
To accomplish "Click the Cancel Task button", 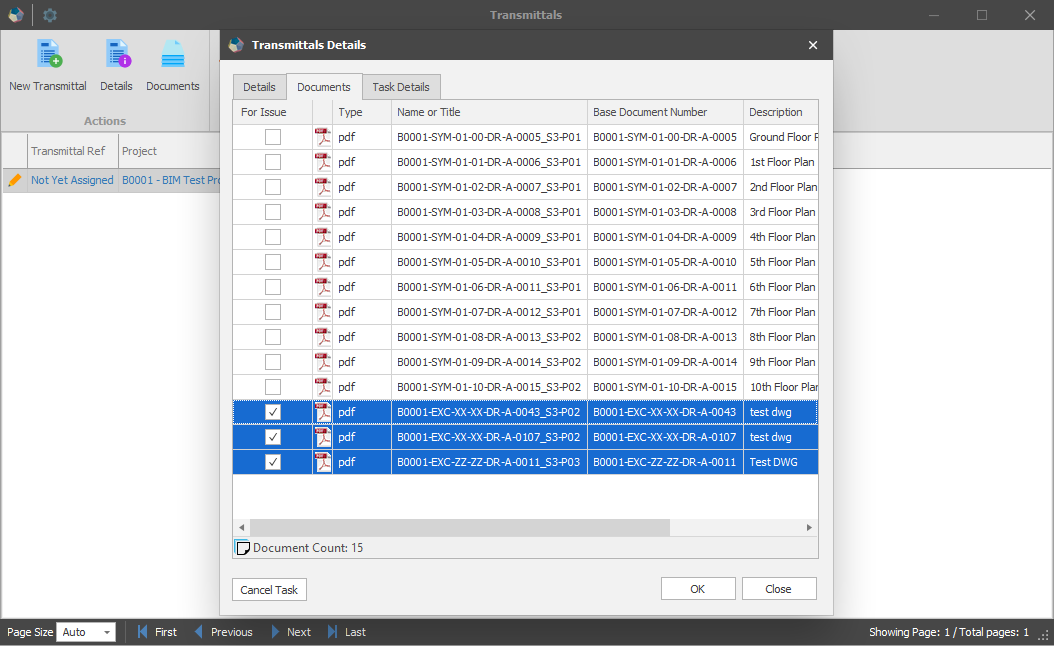I will point(269,589).
